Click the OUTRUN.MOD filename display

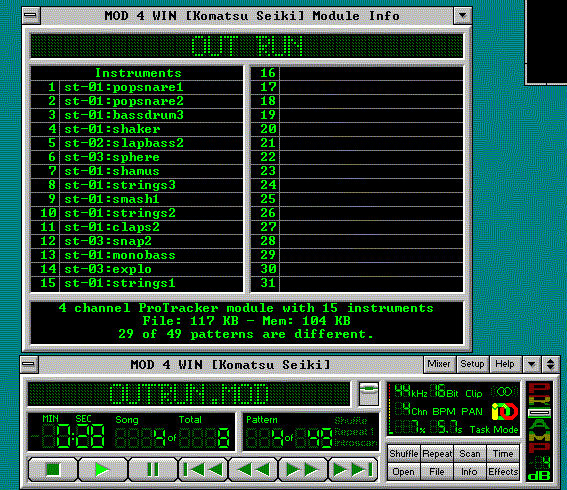tap(189, 394)
